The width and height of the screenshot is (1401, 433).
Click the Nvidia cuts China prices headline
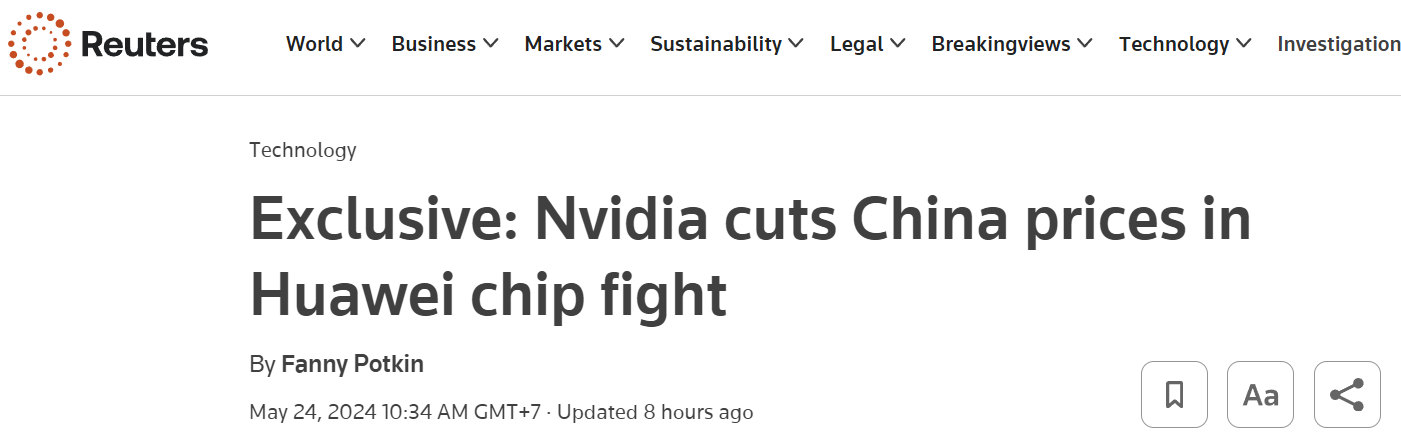click(x=750, y=258)
